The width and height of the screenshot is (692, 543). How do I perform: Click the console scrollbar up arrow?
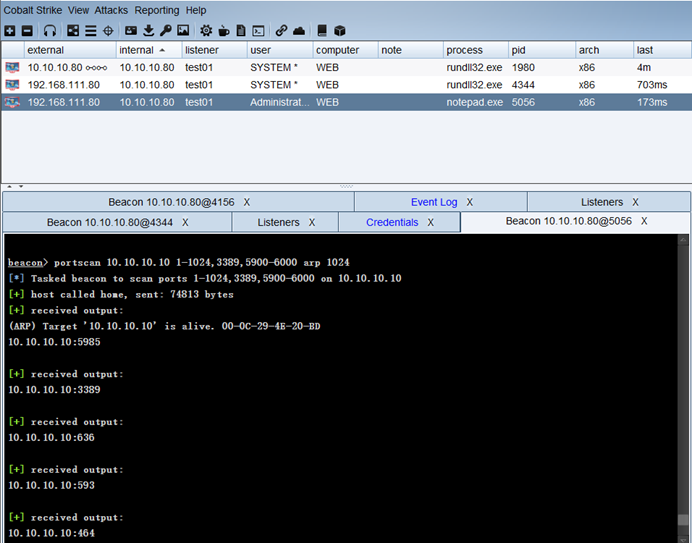pyautogui.click(x=683, y=239)
